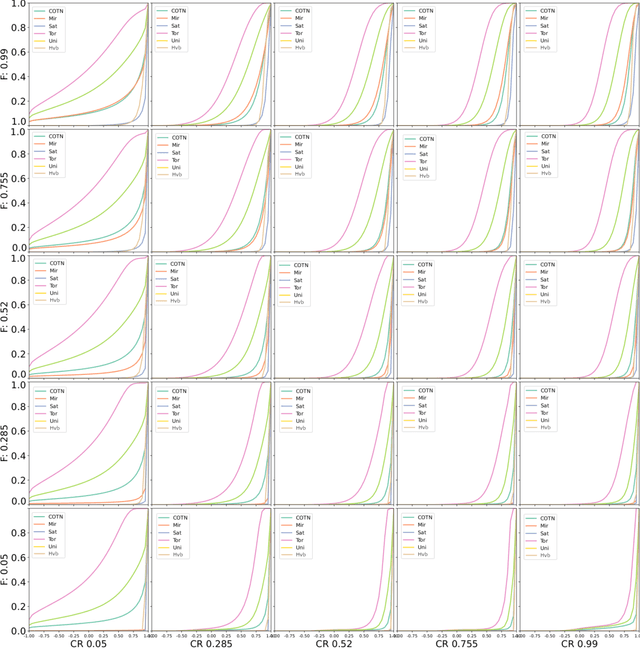Click the 'F: 0.99' y-axis label
The width and height of the screenshot is (640, 648).
(7, 63)
